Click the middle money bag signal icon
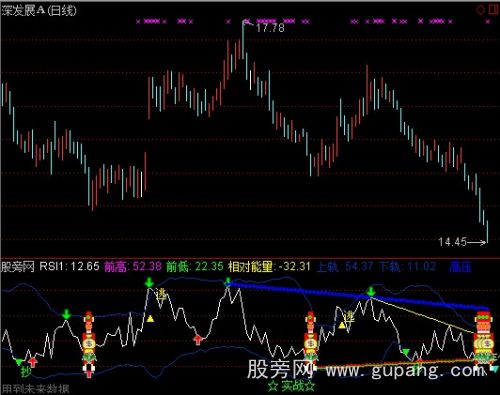Image resolution: width=500 pixels, height=395 pixels. pyautogui.click(x=310, y=344)
